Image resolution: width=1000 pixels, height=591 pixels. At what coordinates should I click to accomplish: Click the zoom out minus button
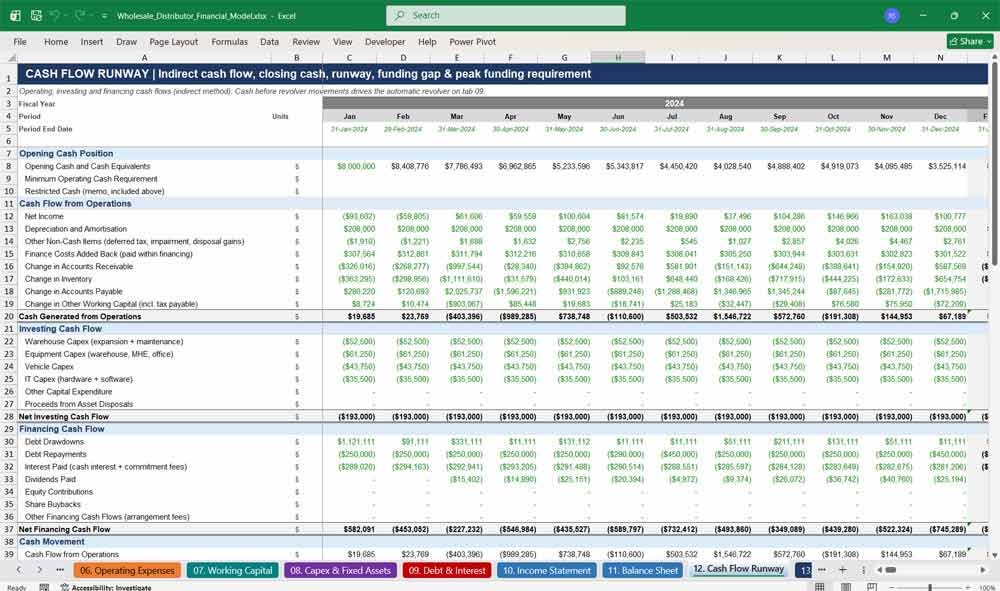[x=892, y=587]
